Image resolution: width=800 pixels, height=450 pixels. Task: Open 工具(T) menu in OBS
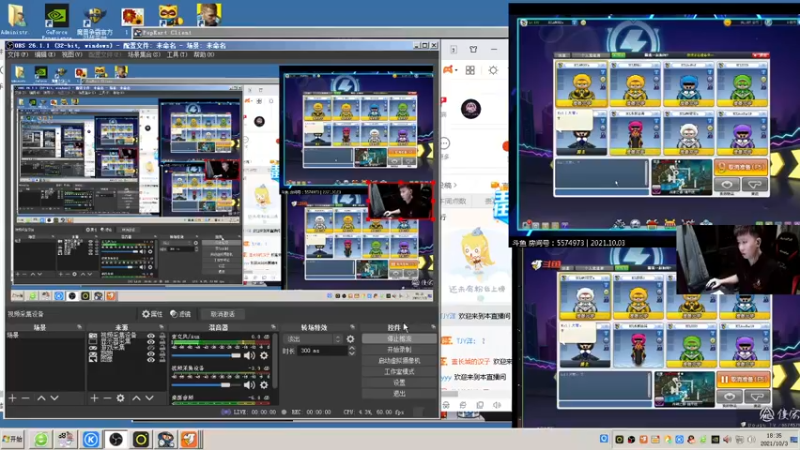[x=177, y=55]
